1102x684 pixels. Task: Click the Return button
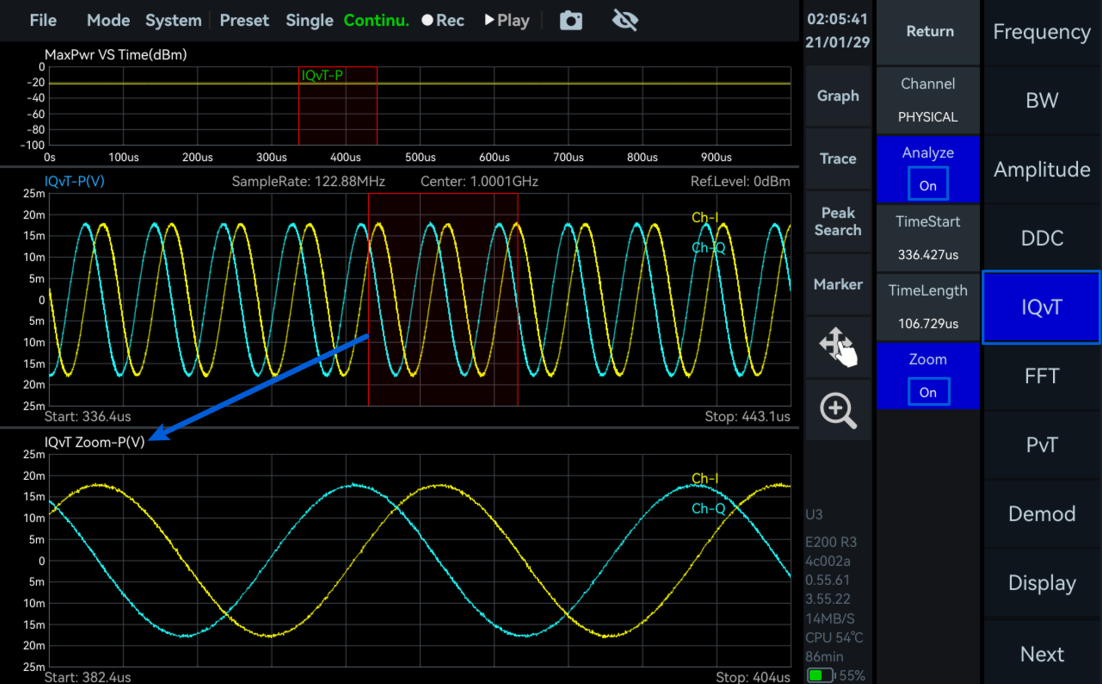click(929, 32)
